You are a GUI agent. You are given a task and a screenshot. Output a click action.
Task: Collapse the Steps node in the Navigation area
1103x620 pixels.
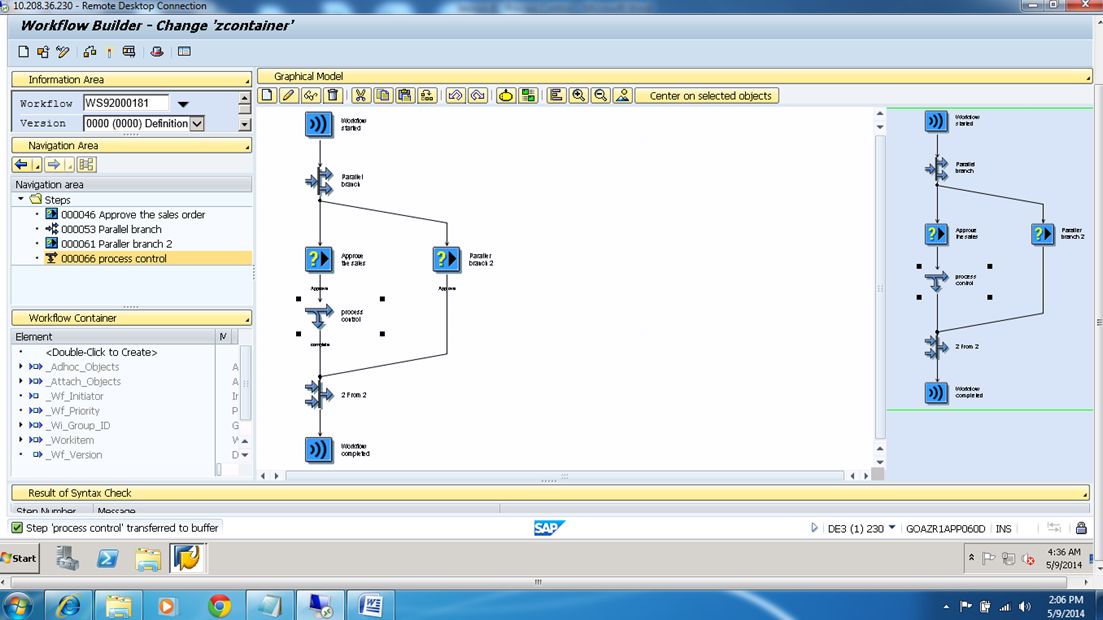(x=22, y=199)
